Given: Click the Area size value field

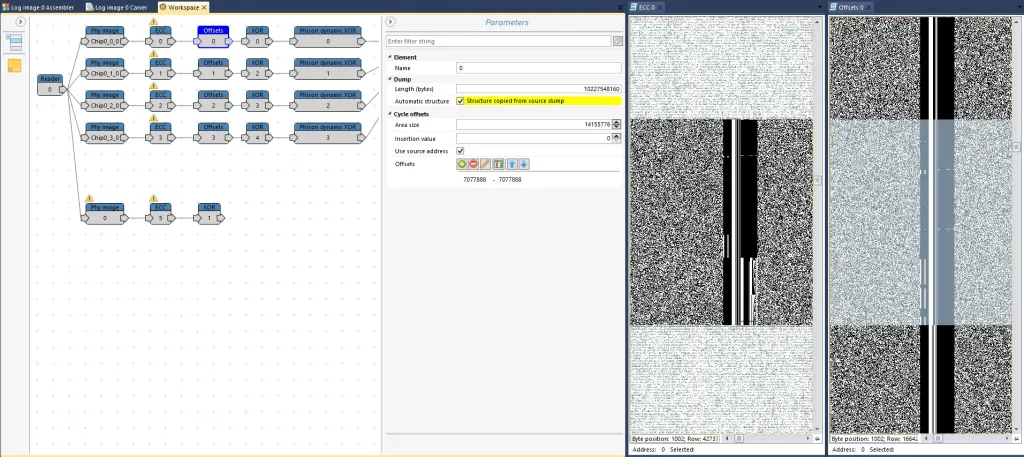Looking at the screenshot, I should (x=534, y=124).
